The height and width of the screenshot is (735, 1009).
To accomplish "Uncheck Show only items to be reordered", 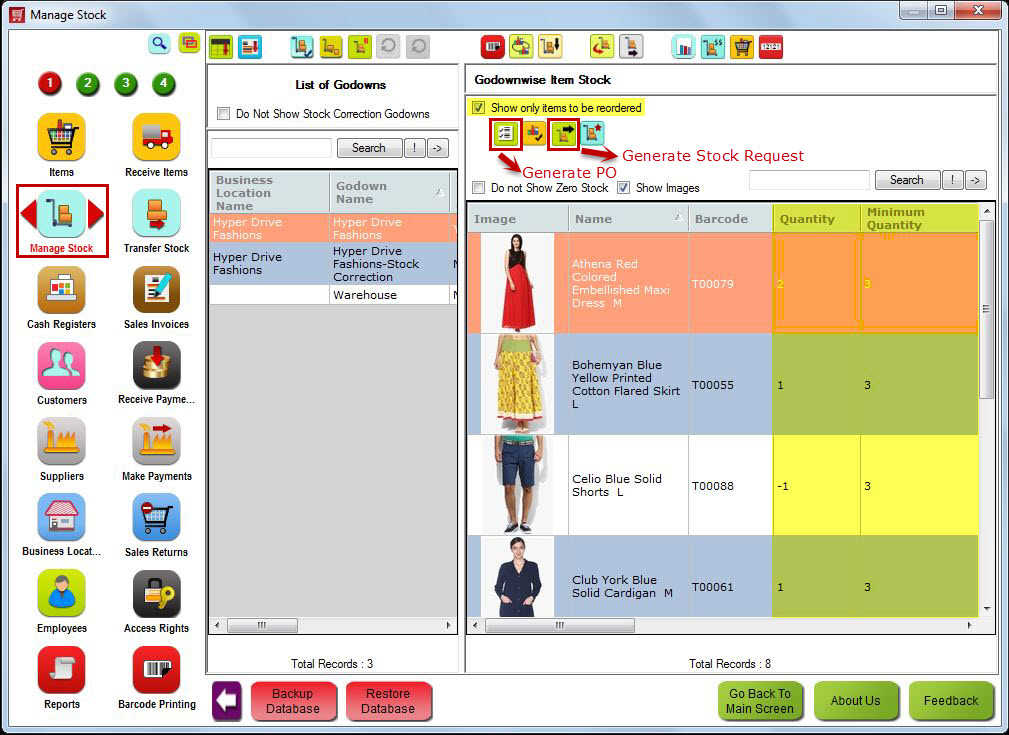I will click(477, 108).
